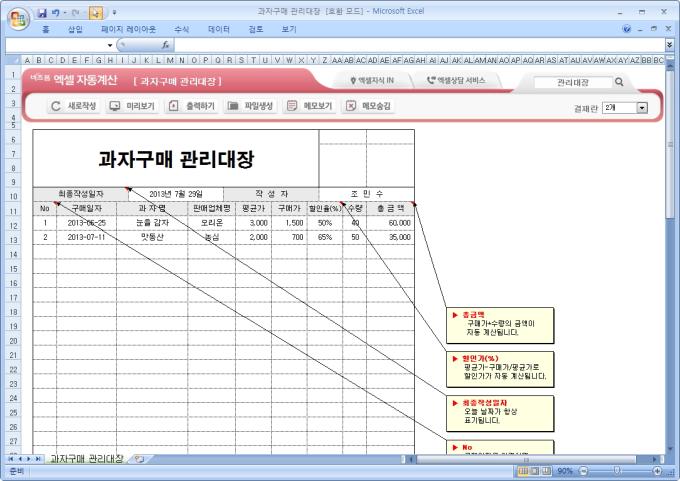Click the 파일생성 folder button
Viewport: 680px width, 481px height.
(x=250, y=106)
